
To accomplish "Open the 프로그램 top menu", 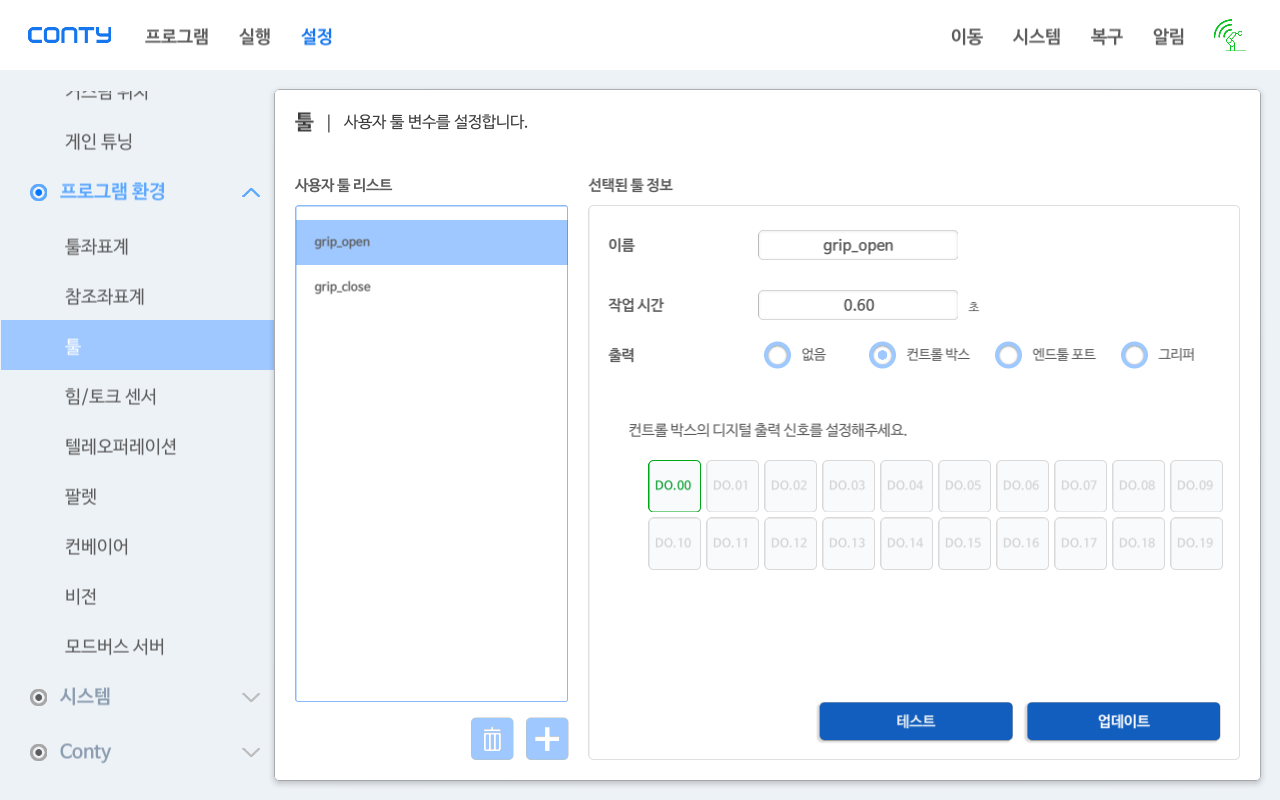I will (x=177, y=37).
